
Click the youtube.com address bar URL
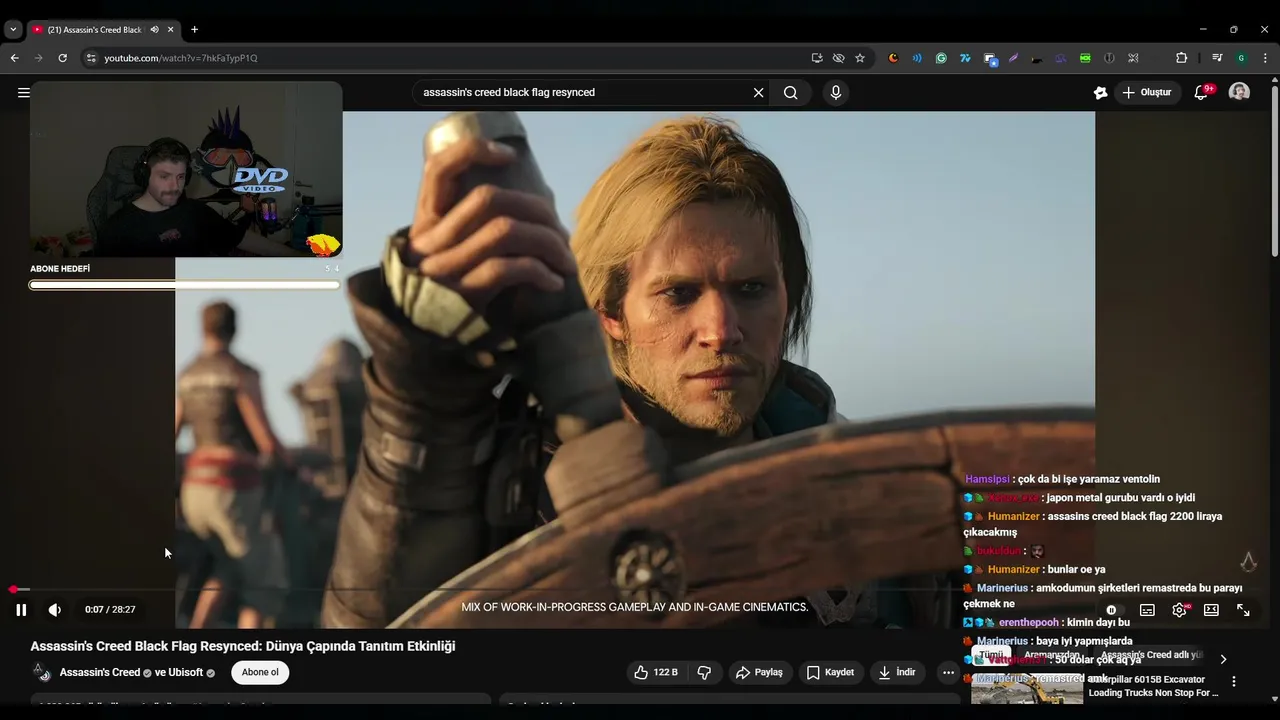(181, 58)
